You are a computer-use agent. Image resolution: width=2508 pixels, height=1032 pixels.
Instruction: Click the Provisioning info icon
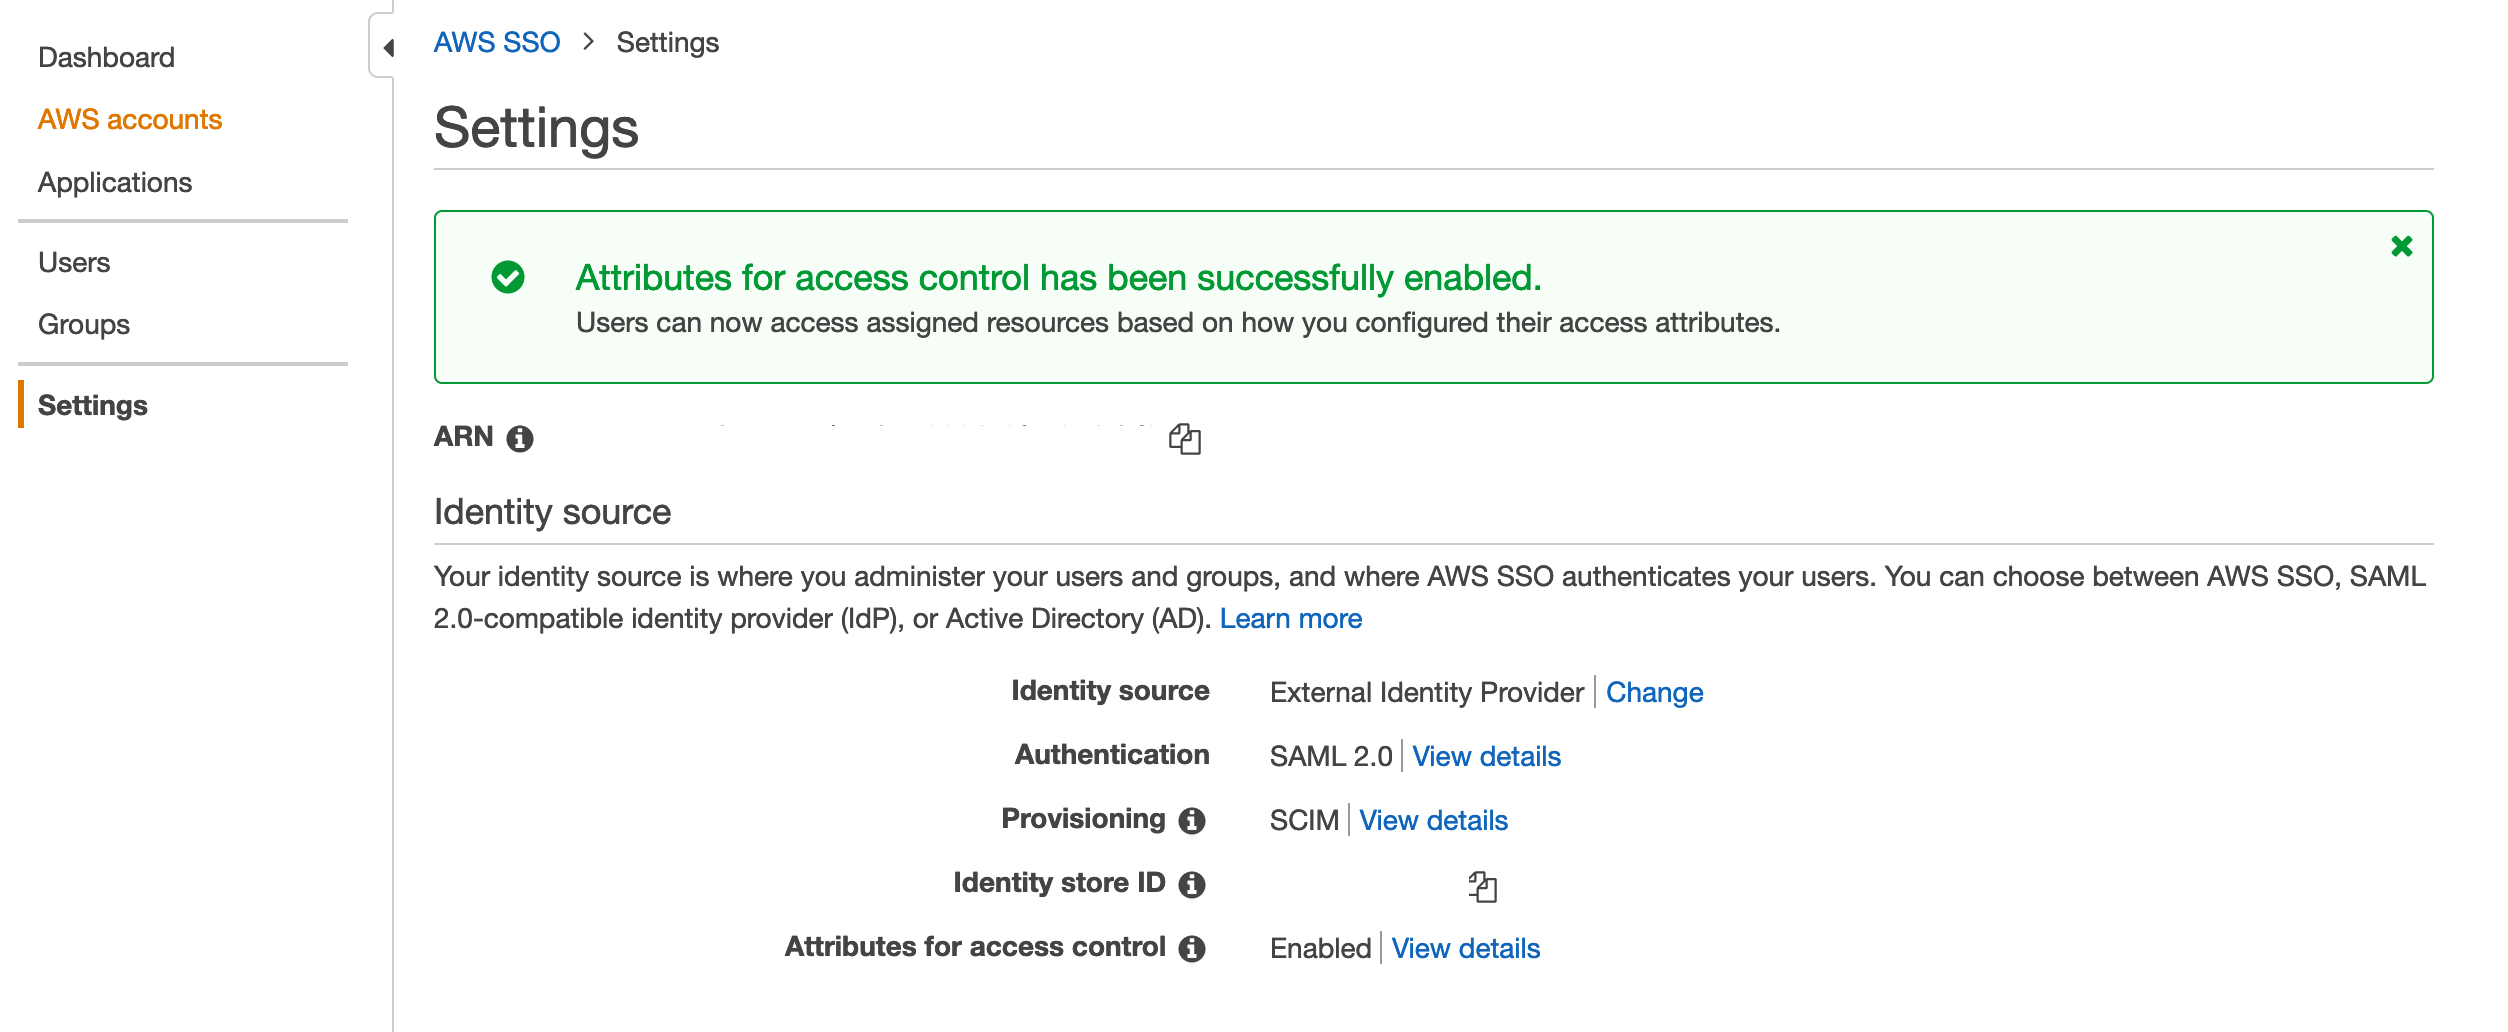click(1190, 820)
